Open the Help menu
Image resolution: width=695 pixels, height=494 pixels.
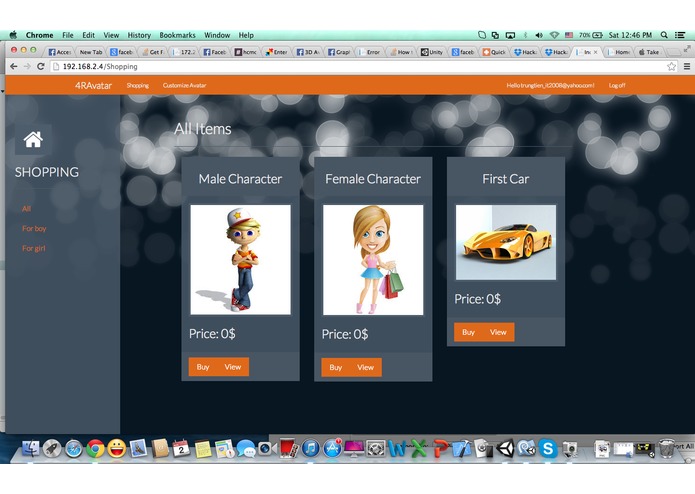[x=246, y=35]
